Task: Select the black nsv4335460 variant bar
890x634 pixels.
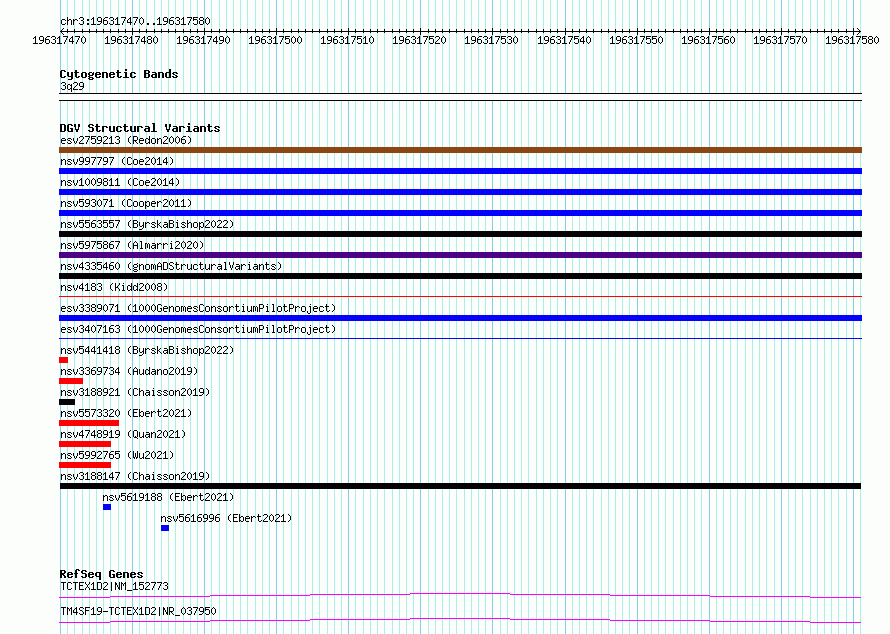Action: 460,276
